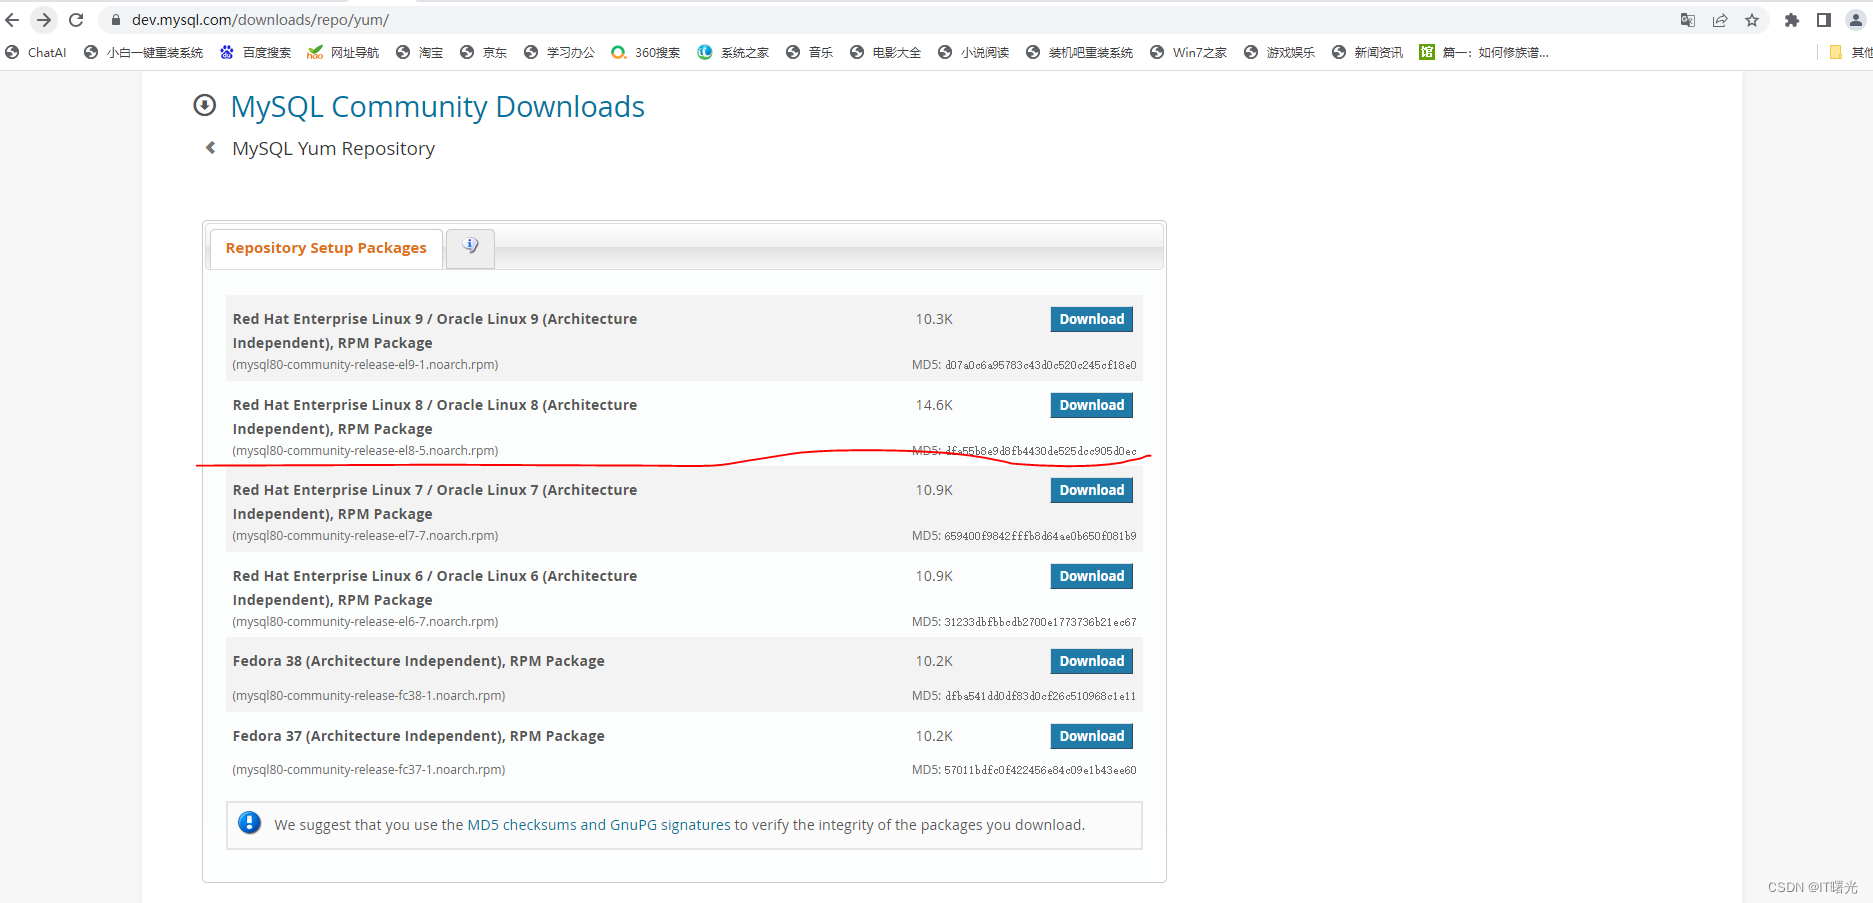Toggle the browser side panel icon
The width and height of the screenshot is (1873, 903).
click(x=1824, y=20)
